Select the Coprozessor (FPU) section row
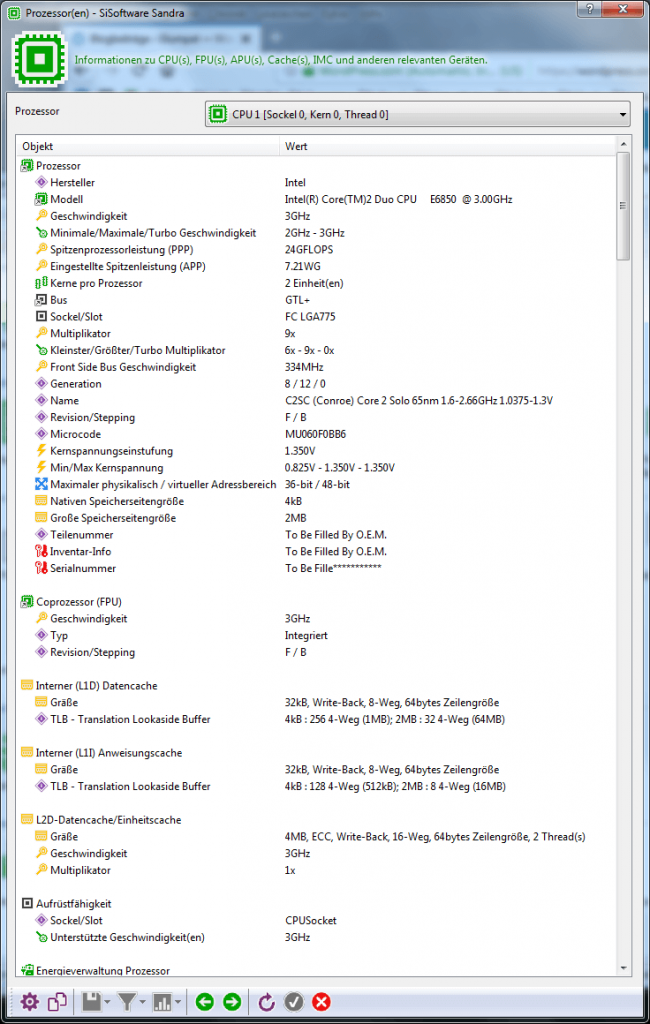650x1024 pixels. click(x=78, y=602)
